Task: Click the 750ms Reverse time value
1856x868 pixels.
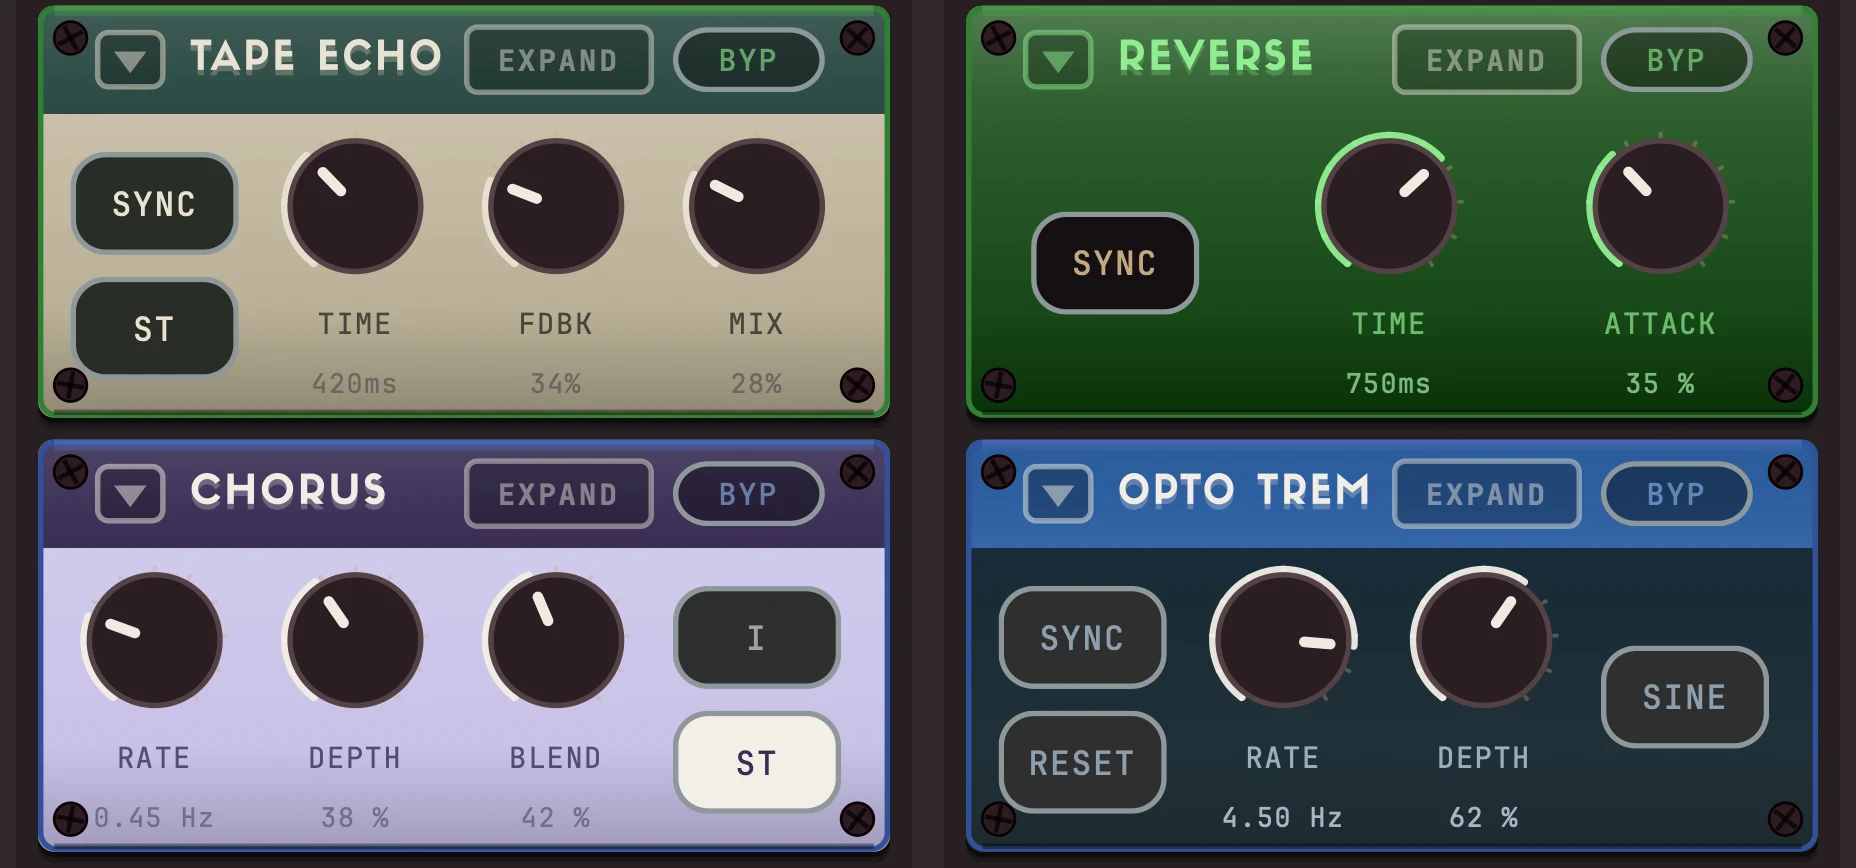Action: 1388,384
